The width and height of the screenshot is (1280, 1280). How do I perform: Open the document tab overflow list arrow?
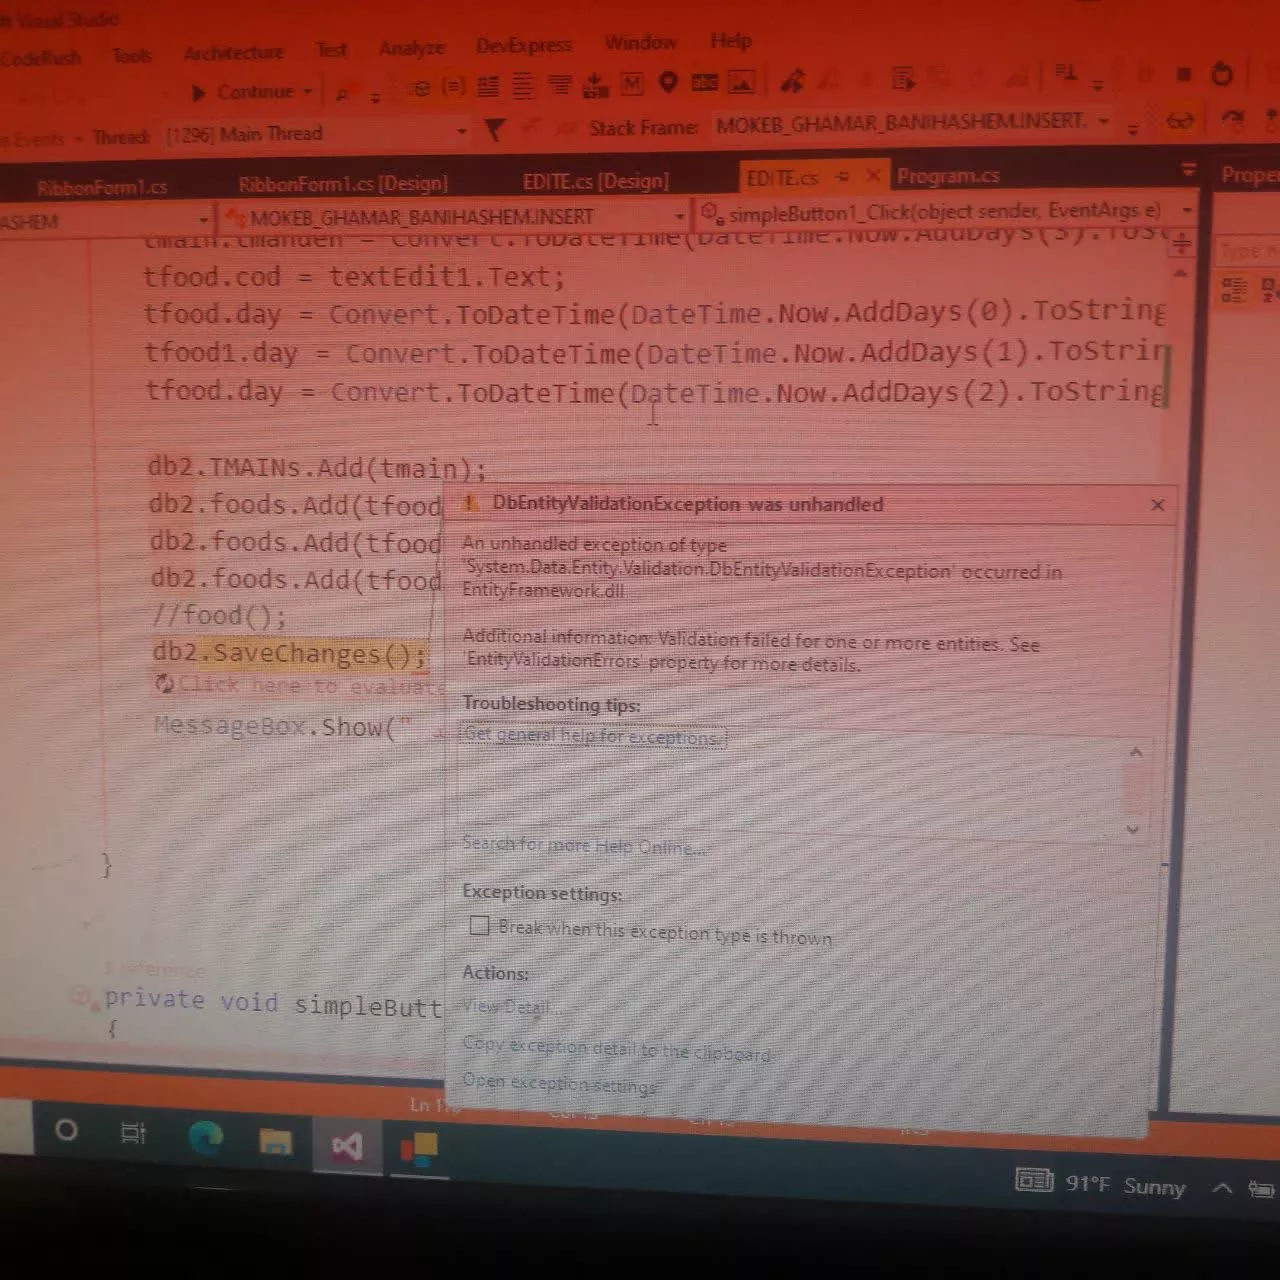point(1188,170)
